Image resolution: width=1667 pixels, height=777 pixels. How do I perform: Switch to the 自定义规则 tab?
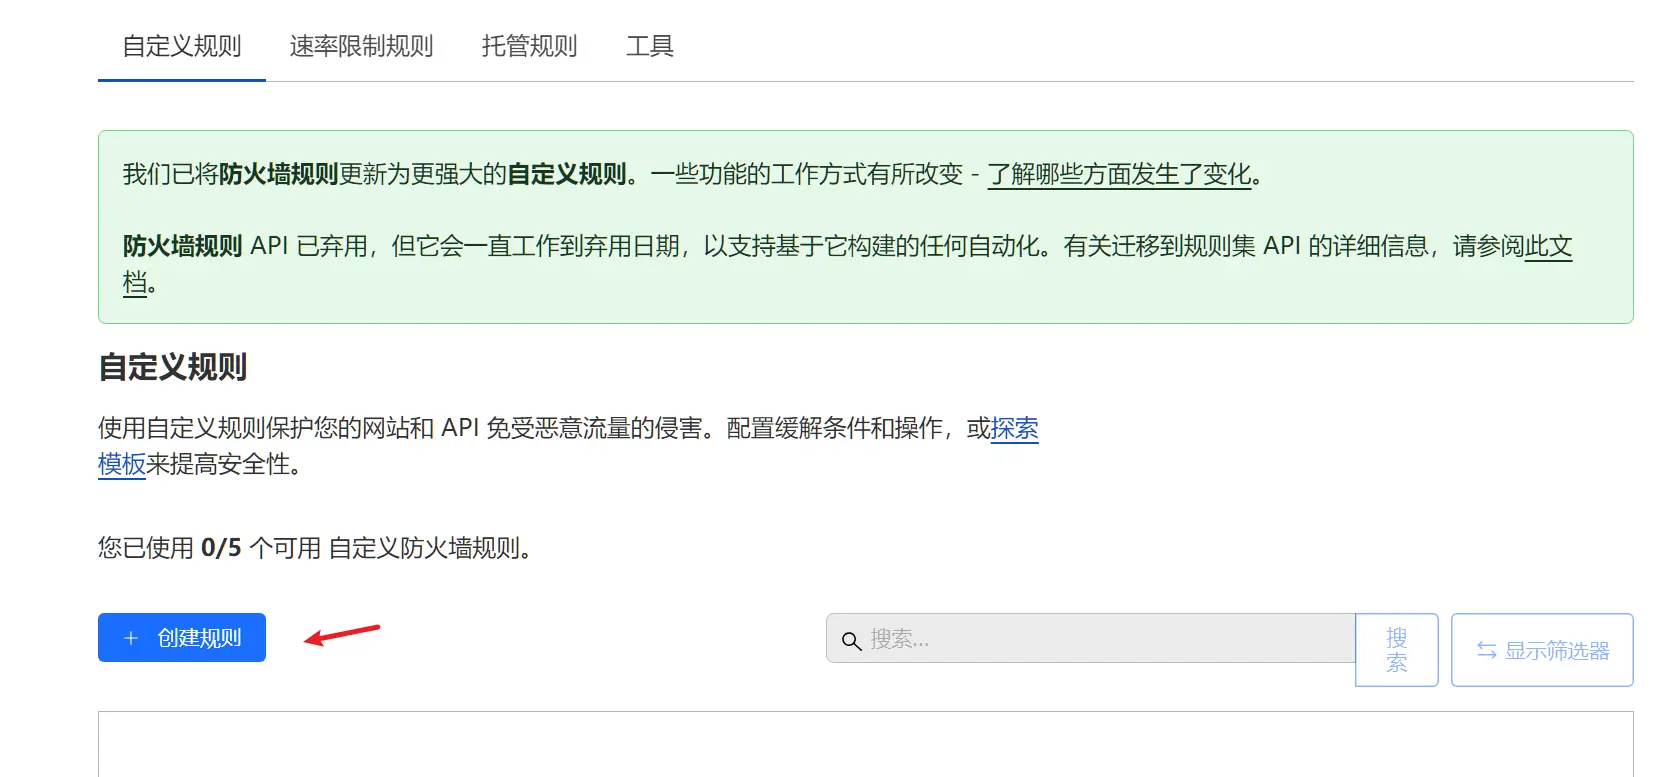coord(182,46)
